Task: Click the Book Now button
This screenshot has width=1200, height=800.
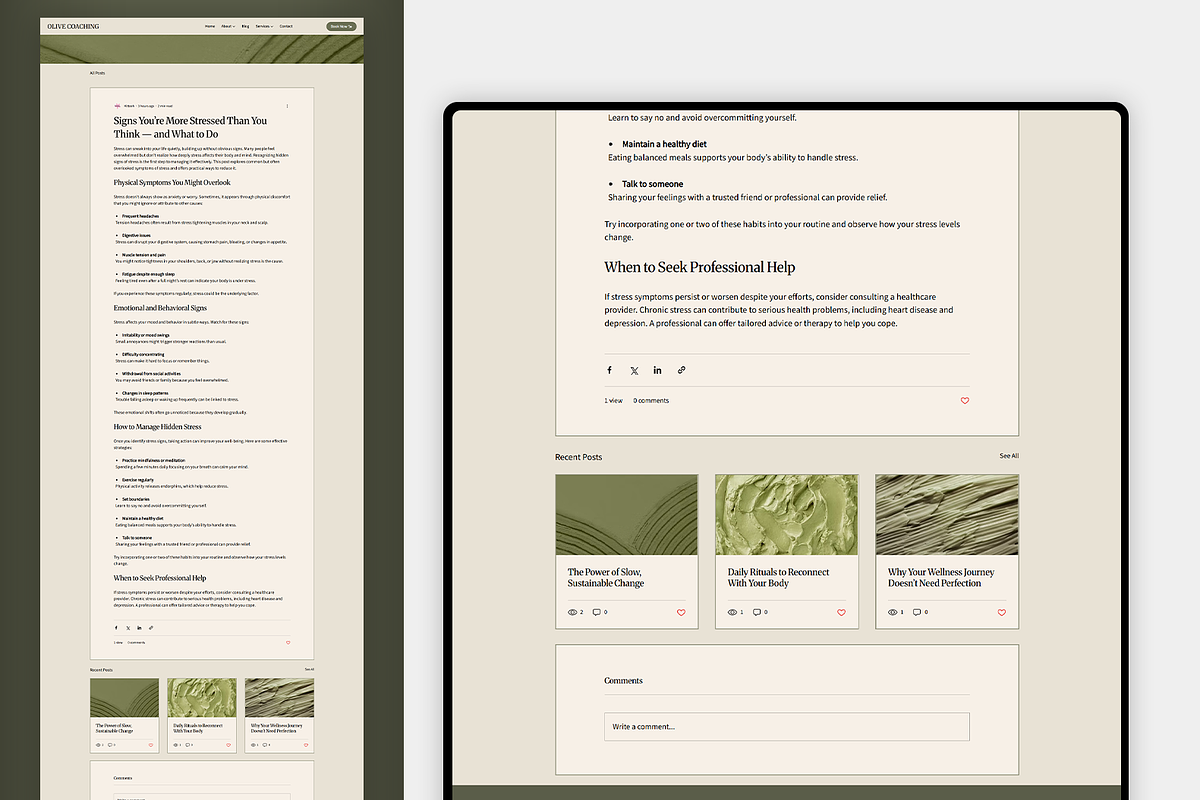Action: [x=341, y=26]
